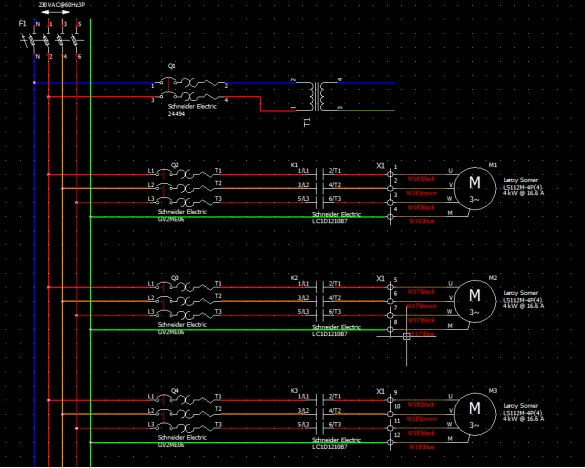Select the W17\blue cable core label
Viewport: 585px width, 468px height.
422,334
